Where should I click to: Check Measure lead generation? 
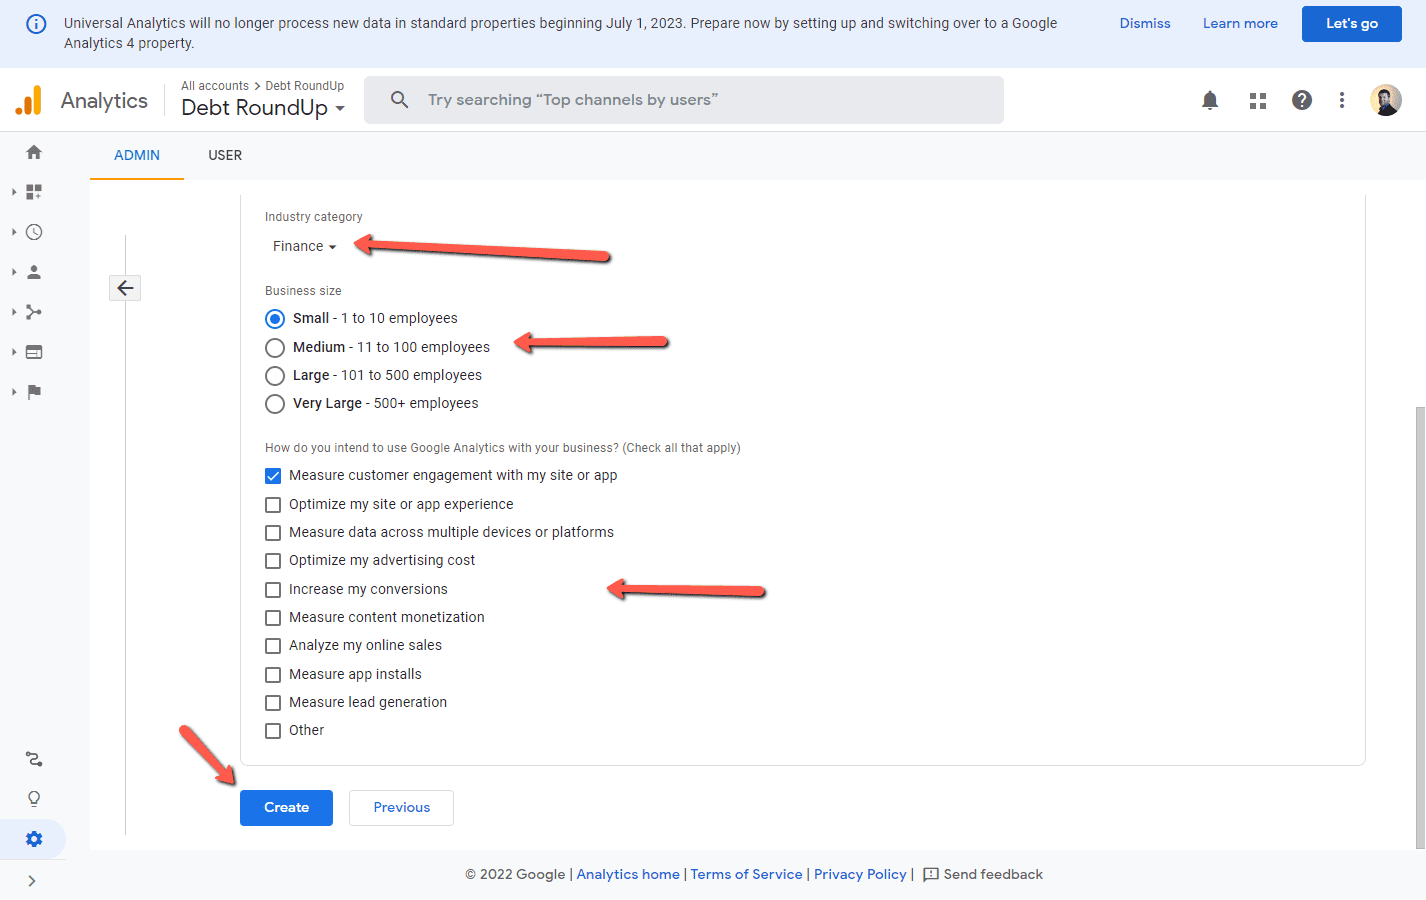pyautogui.click(x=273, y=703)
